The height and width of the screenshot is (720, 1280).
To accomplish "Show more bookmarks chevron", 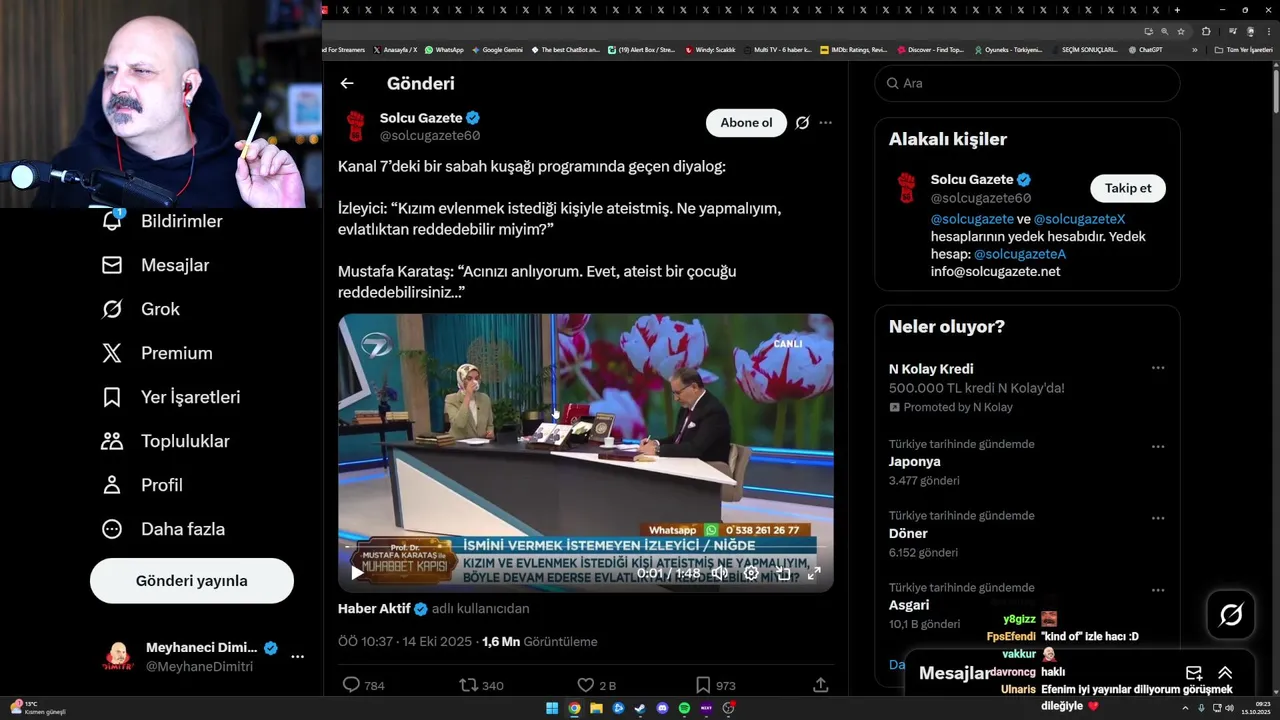I will tap(1194, 50).
